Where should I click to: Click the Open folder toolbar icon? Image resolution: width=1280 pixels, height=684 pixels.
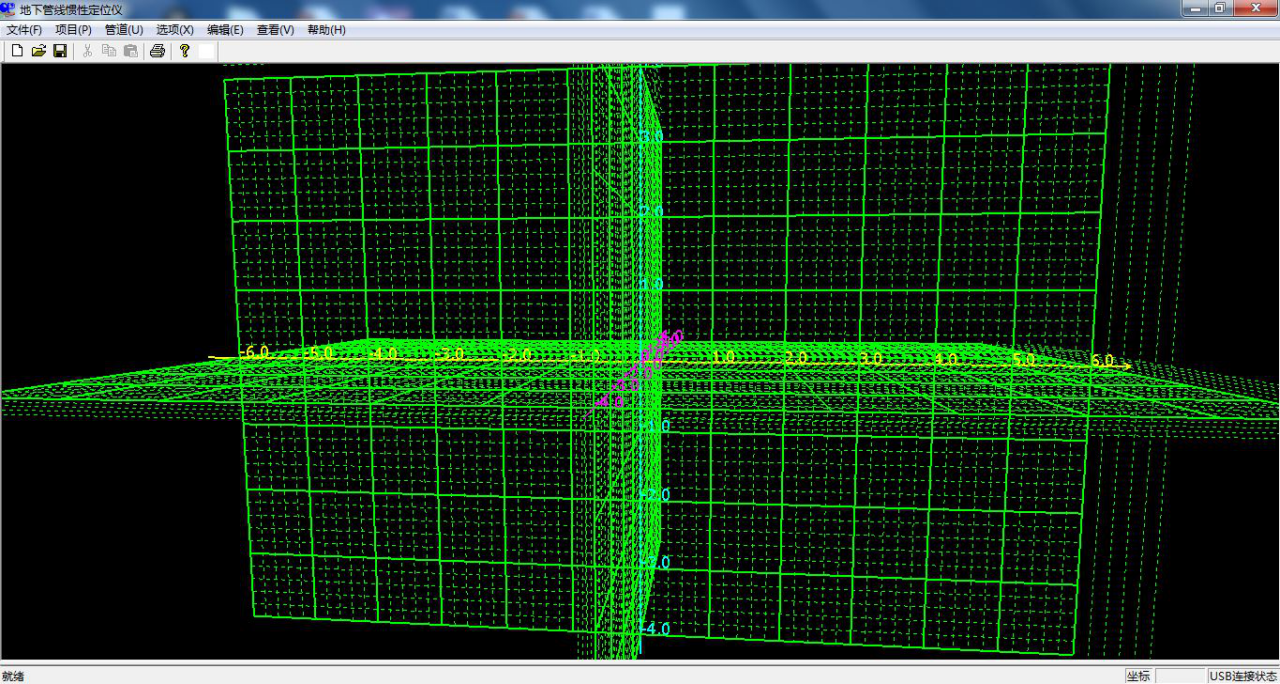click(x=39, y=51)
